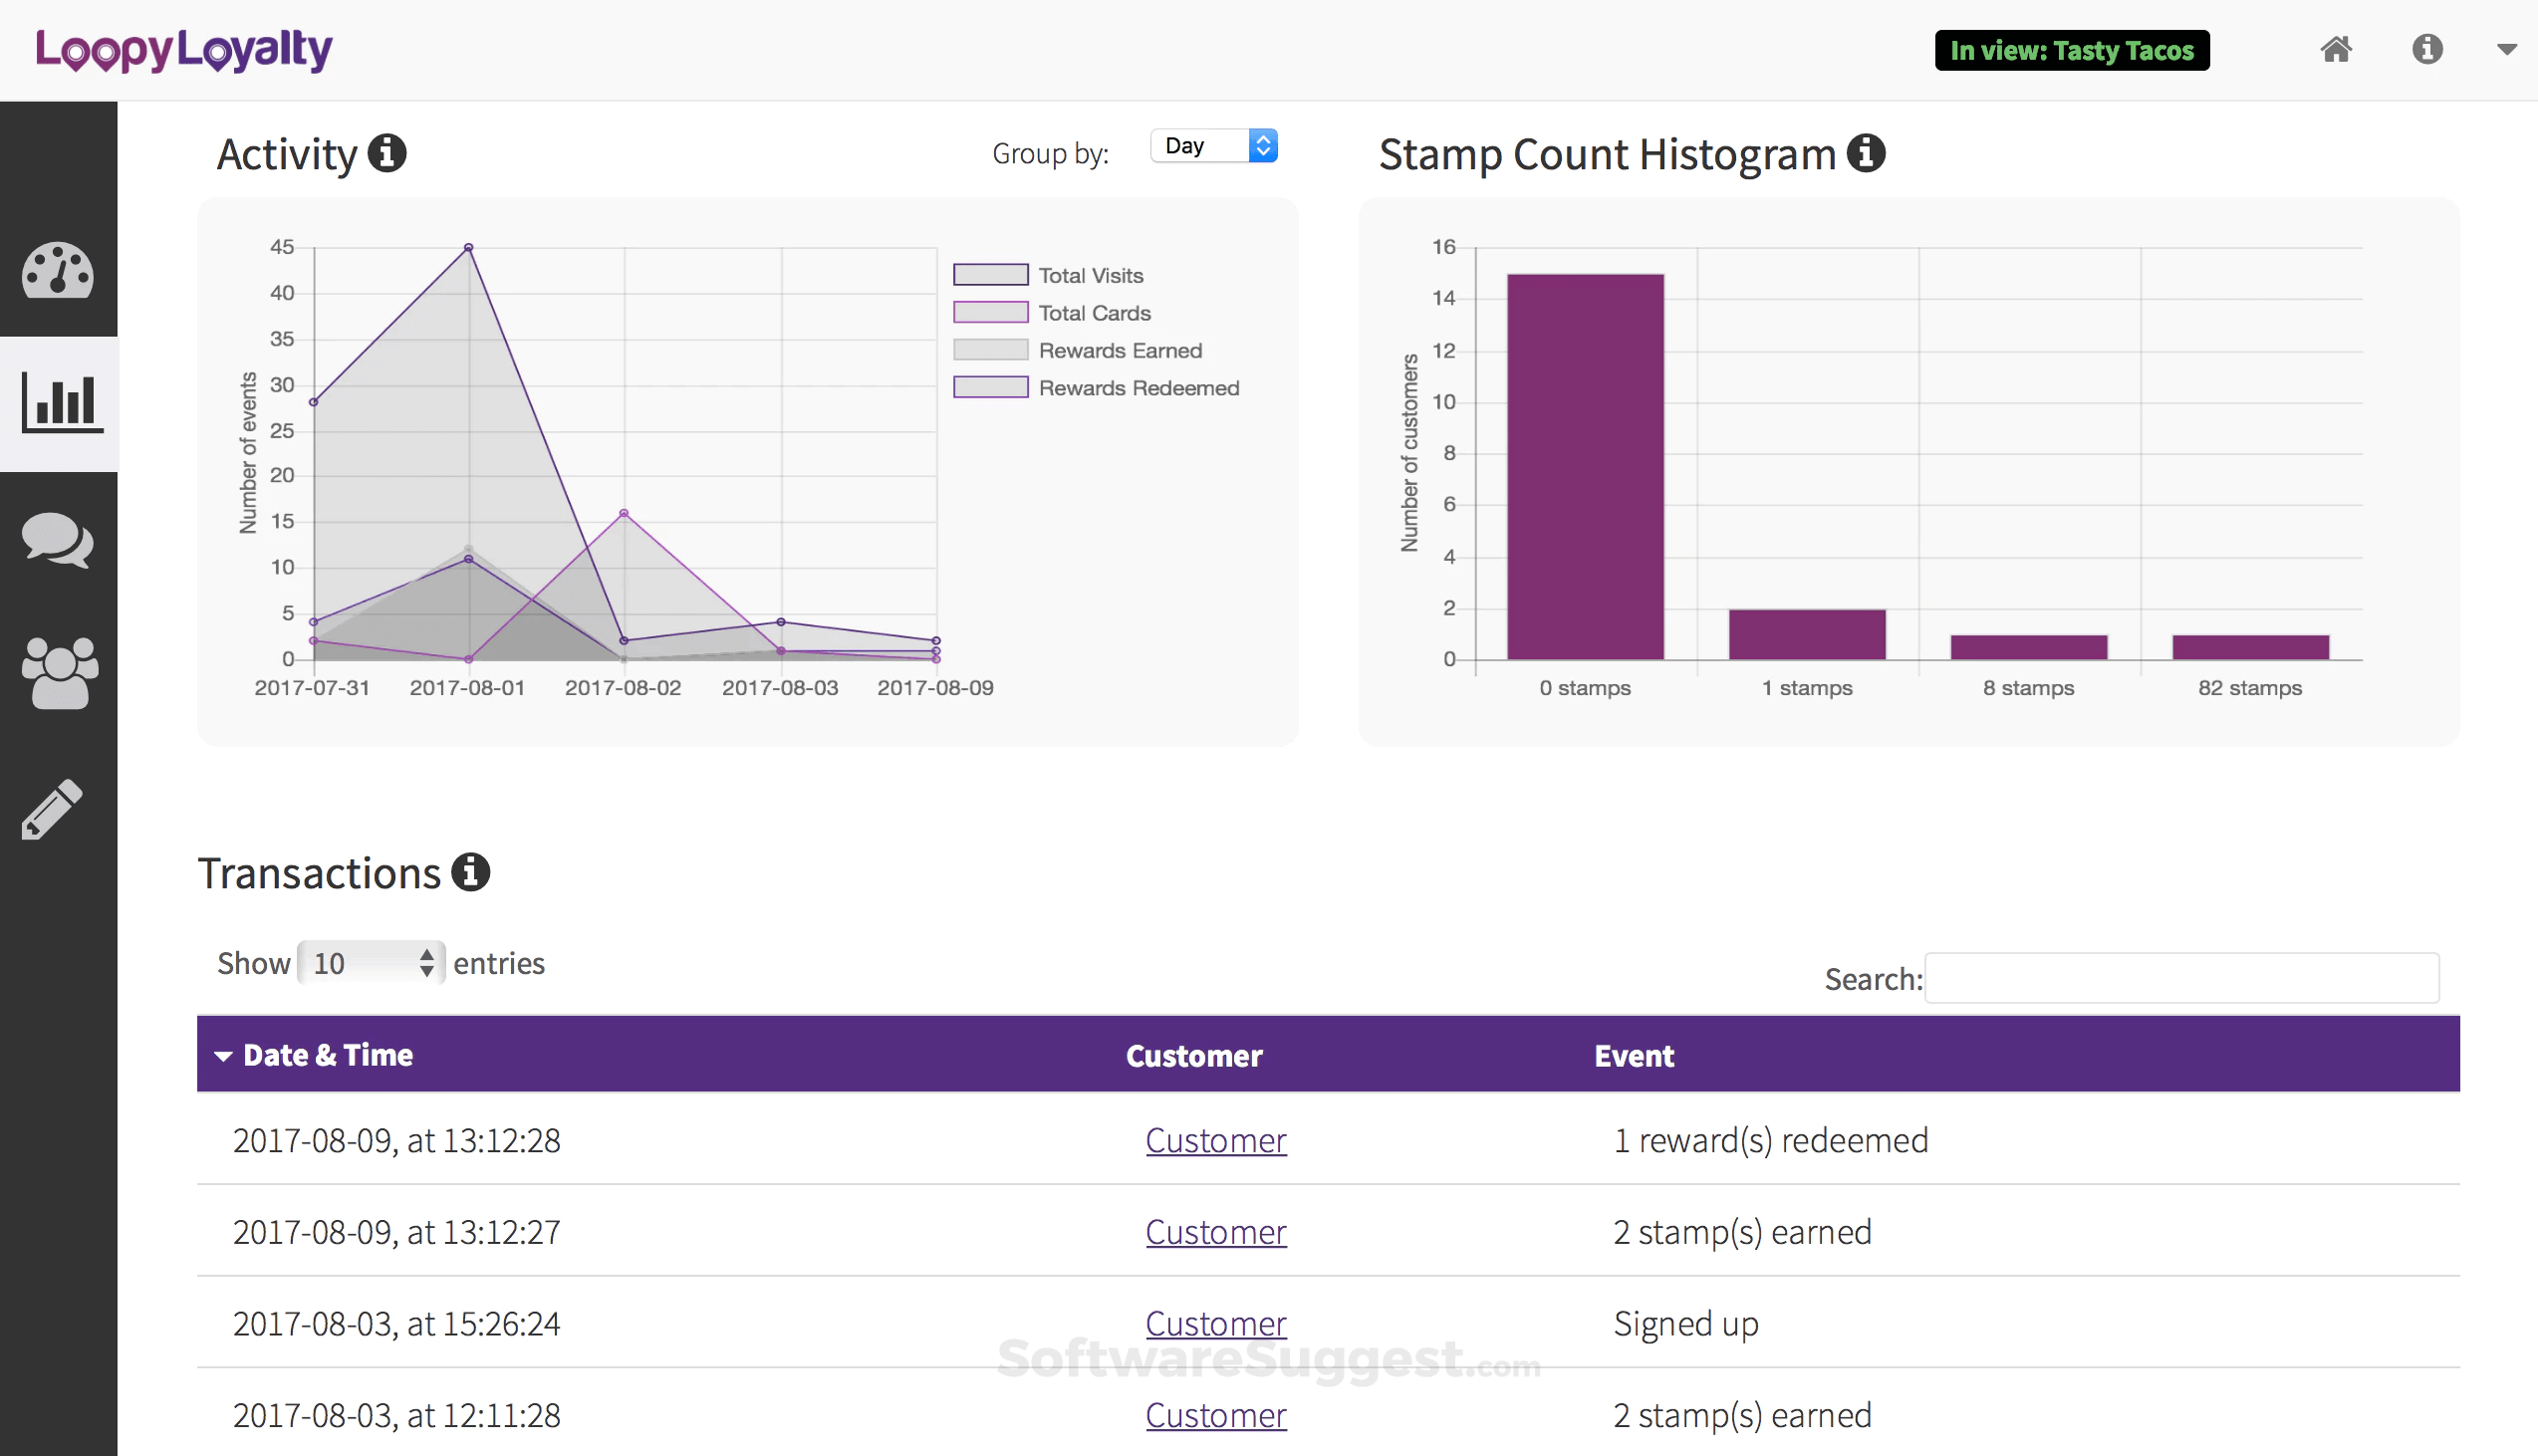Select the bar chart analytics sidebar icon

pyautogui.click(x=61, y=403)
